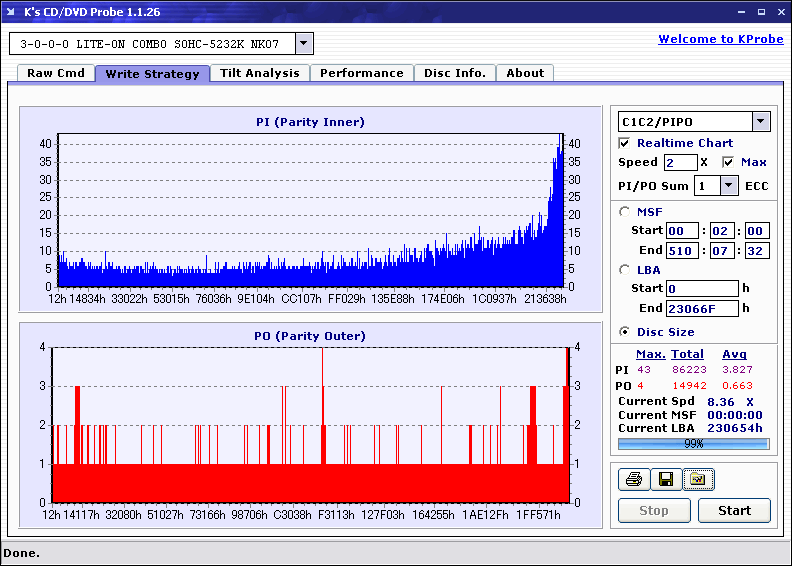Choose the Disc Size radio option

pyautogui.click(x=625, y=332)
